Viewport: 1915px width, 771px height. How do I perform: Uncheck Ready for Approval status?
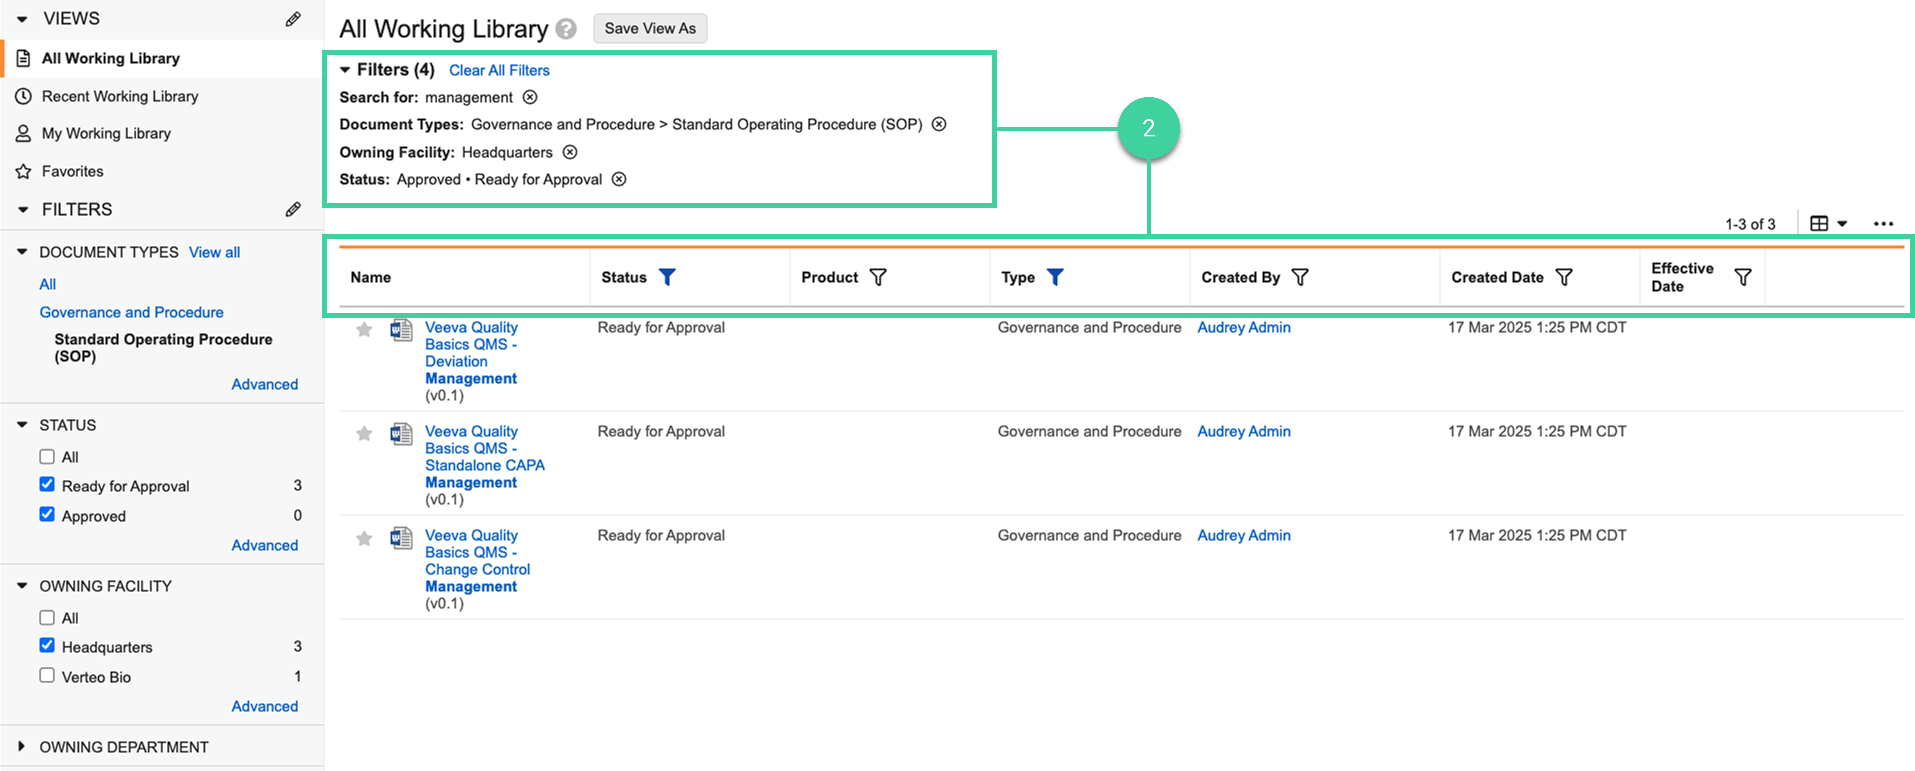[x=47, y=485]
